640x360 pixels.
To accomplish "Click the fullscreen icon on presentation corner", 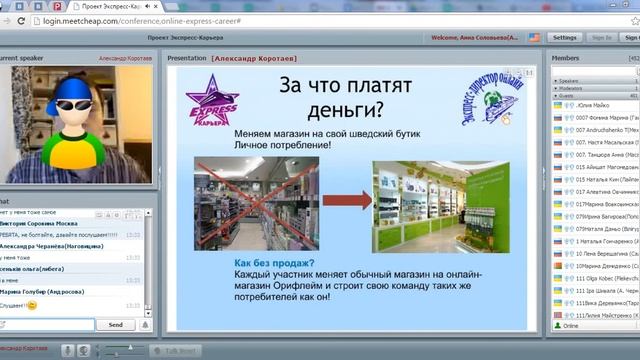I will (529, 73).
